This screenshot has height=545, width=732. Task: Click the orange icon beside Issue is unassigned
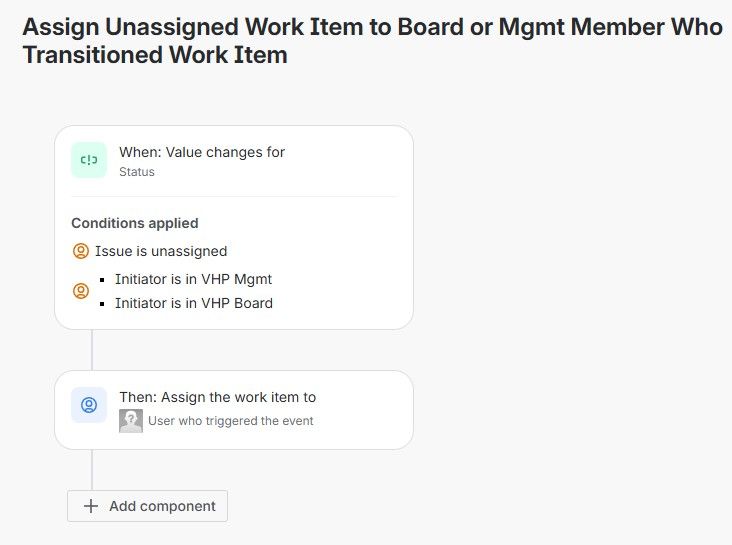(x=81, y=251)
